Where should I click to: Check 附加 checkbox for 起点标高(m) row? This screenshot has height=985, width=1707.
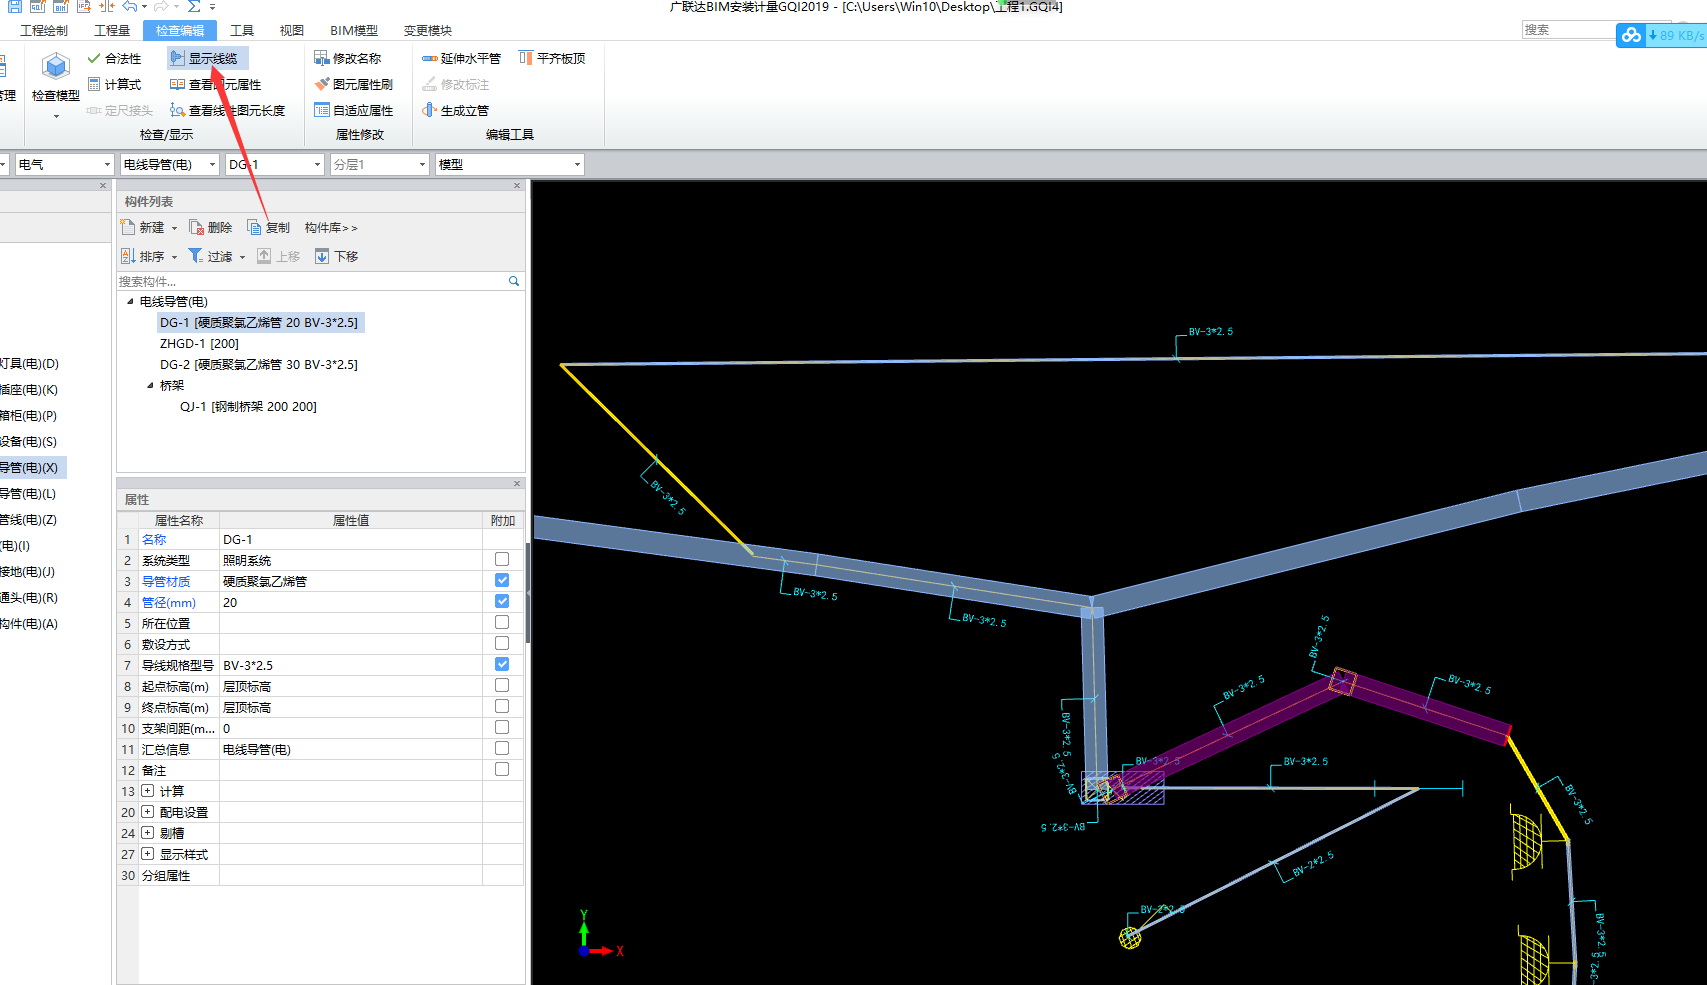click(x=502, y=686)
